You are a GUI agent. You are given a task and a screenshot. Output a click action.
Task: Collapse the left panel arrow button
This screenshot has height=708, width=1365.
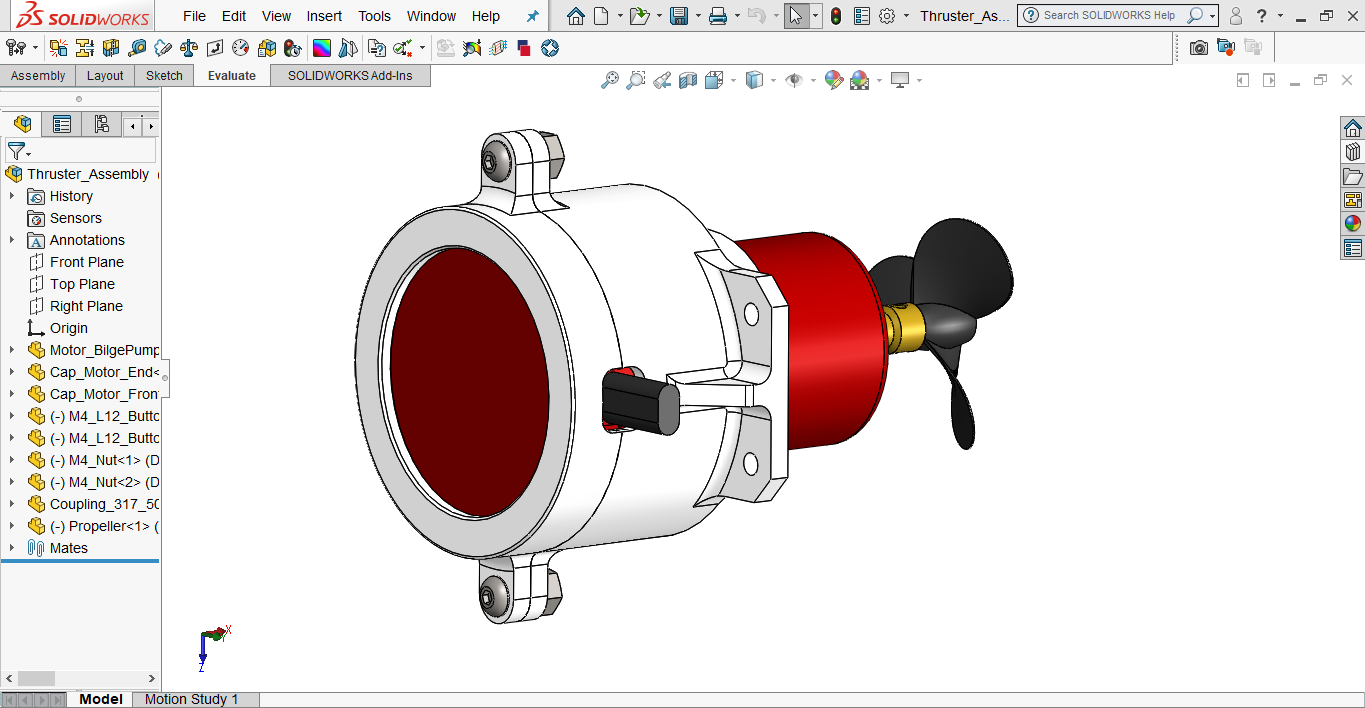pos(1243,80)
